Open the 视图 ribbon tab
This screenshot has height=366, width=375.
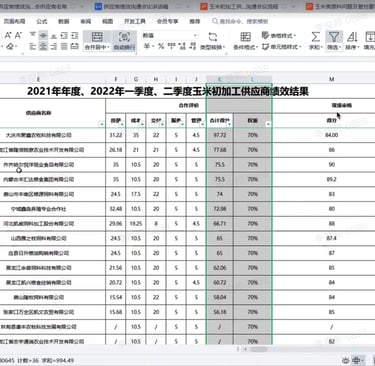coord(107,21)
